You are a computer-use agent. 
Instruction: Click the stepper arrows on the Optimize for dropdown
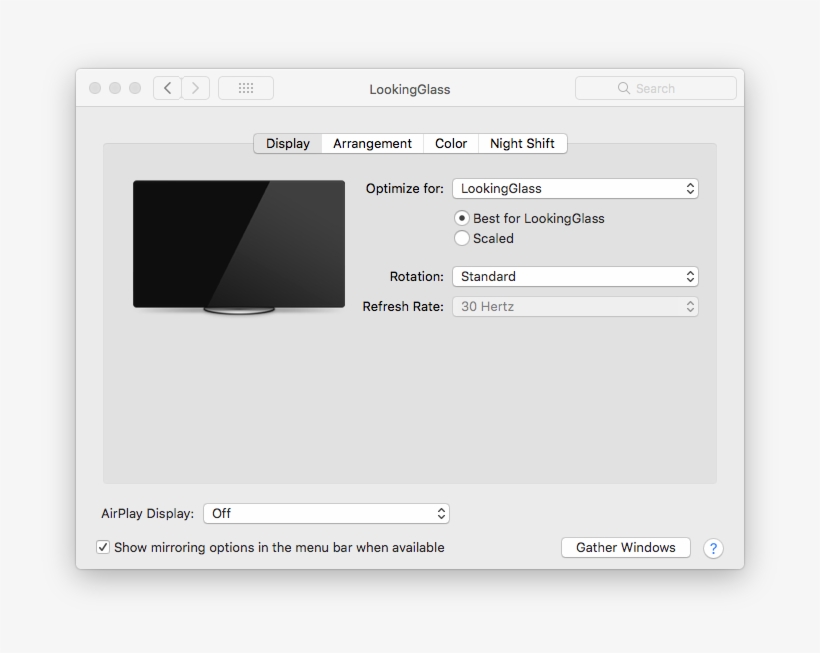pos(690,188)
